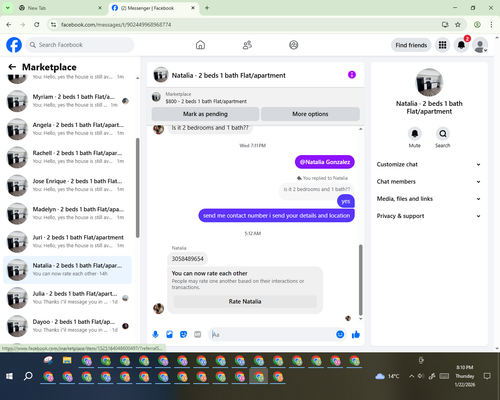Expand Chat members section

tap(429, 182)
